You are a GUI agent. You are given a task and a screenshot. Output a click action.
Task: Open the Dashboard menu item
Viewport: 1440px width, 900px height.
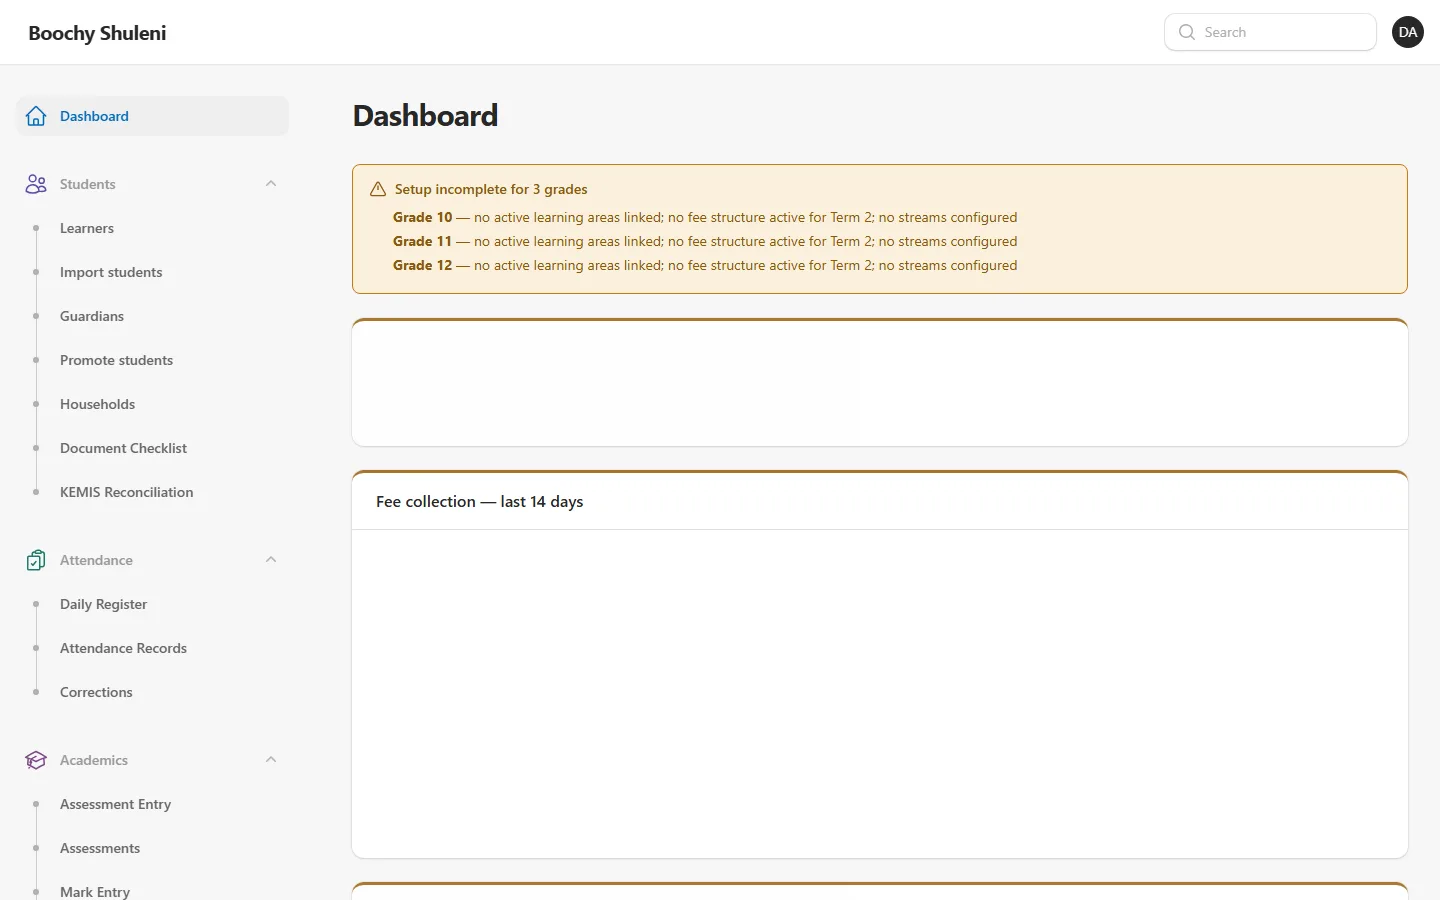pos(152,116)
